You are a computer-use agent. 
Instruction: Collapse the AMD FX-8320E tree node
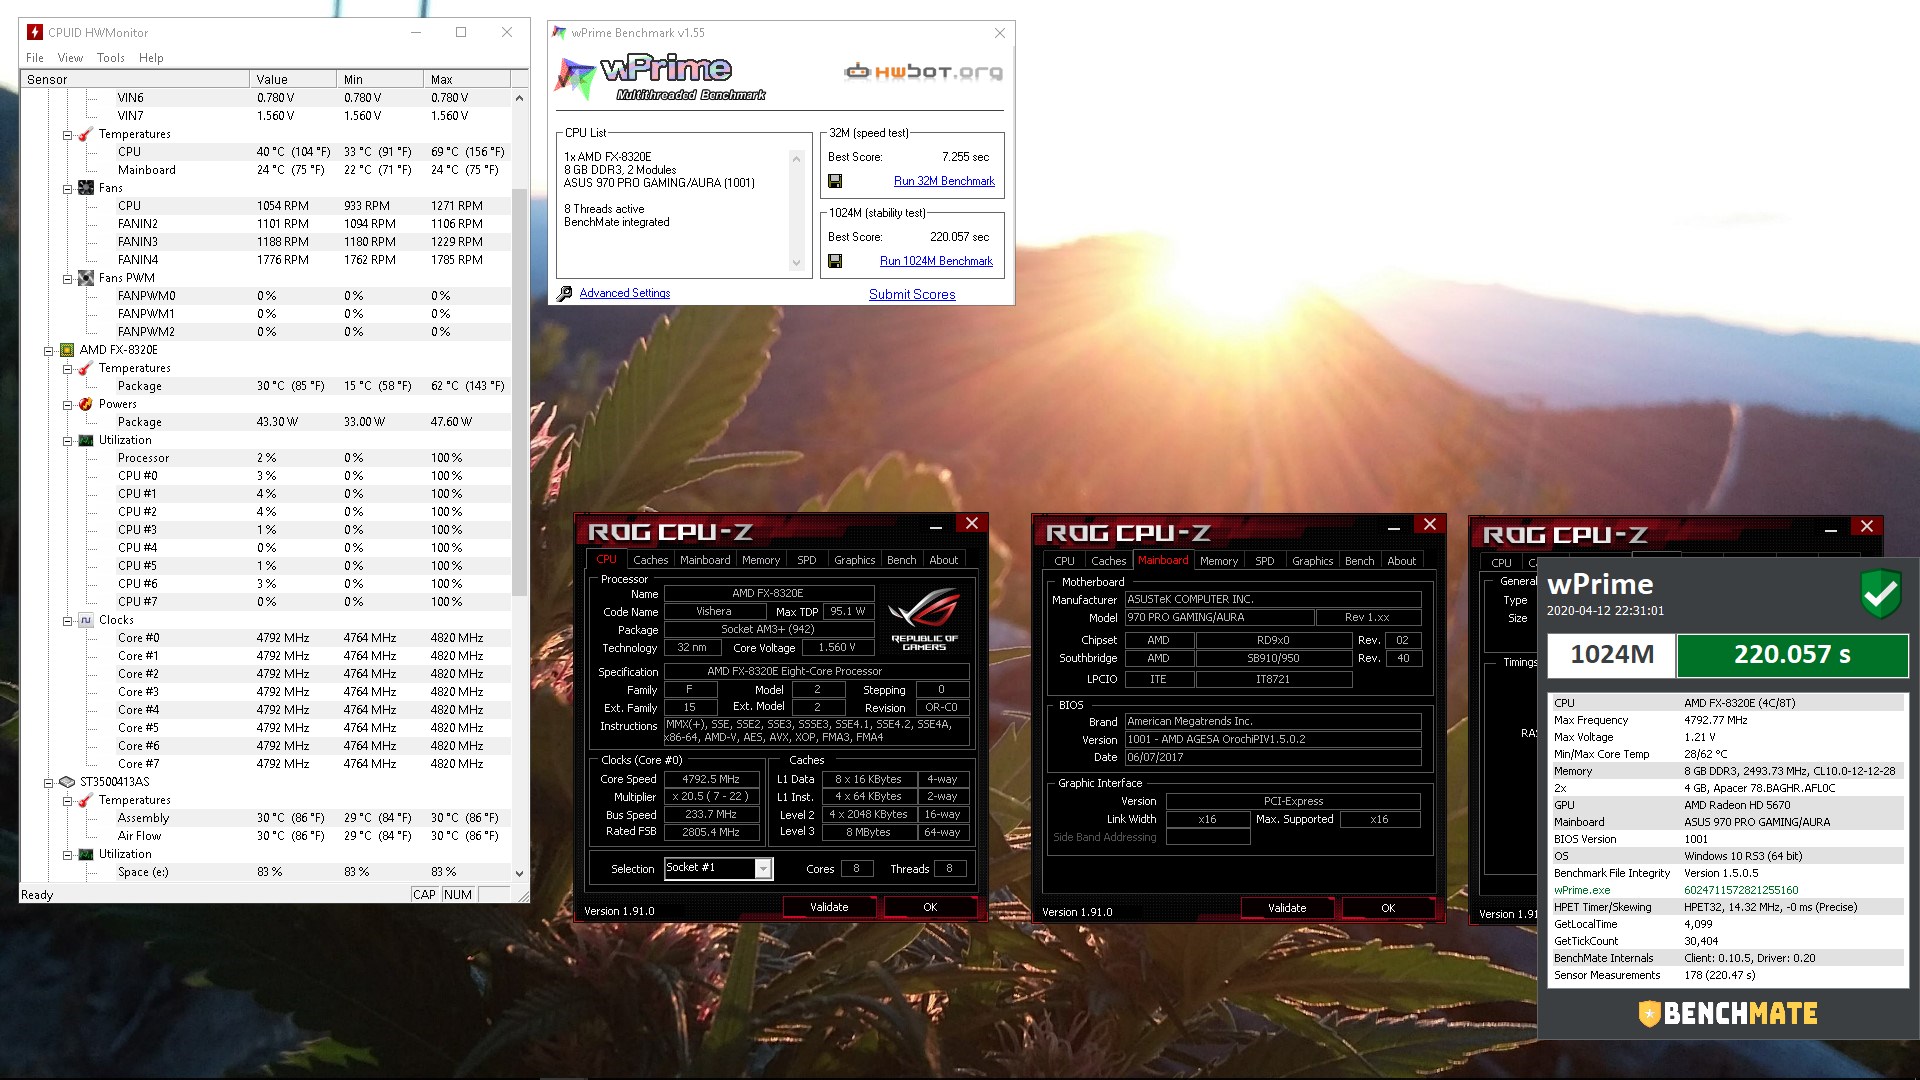pyautogui.click(x=48, y=350)
